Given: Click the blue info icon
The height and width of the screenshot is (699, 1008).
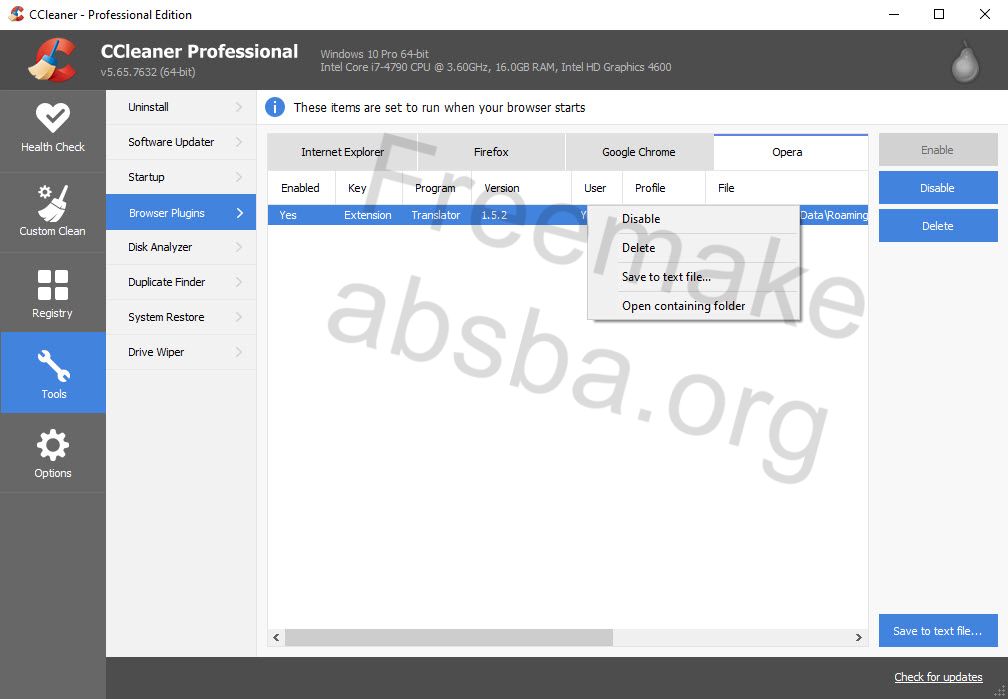Looking at the screenshot, I should 274,107.
